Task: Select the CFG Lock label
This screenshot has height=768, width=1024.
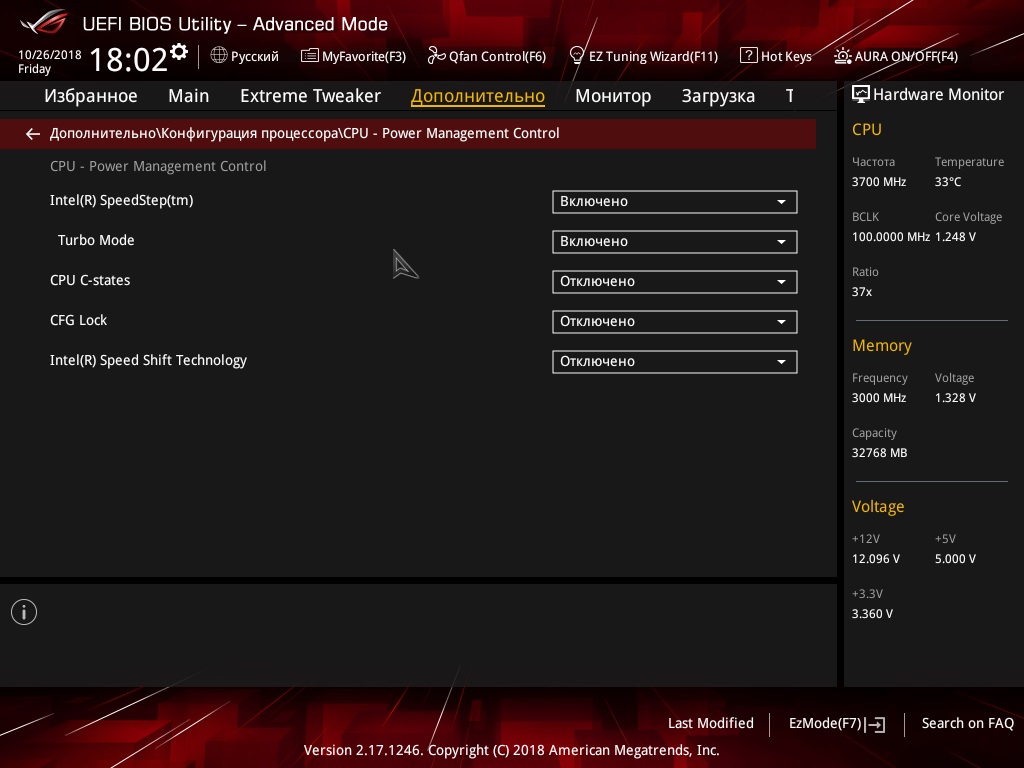Action: [78, 320]
